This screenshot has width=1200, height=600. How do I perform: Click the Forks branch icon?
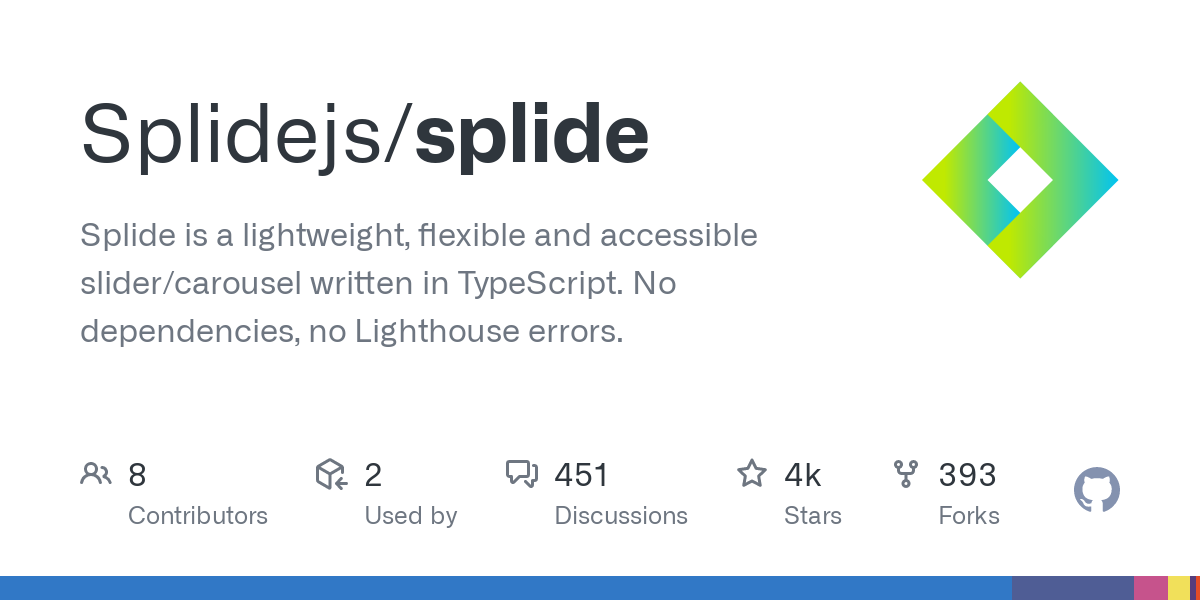(906, 474)
